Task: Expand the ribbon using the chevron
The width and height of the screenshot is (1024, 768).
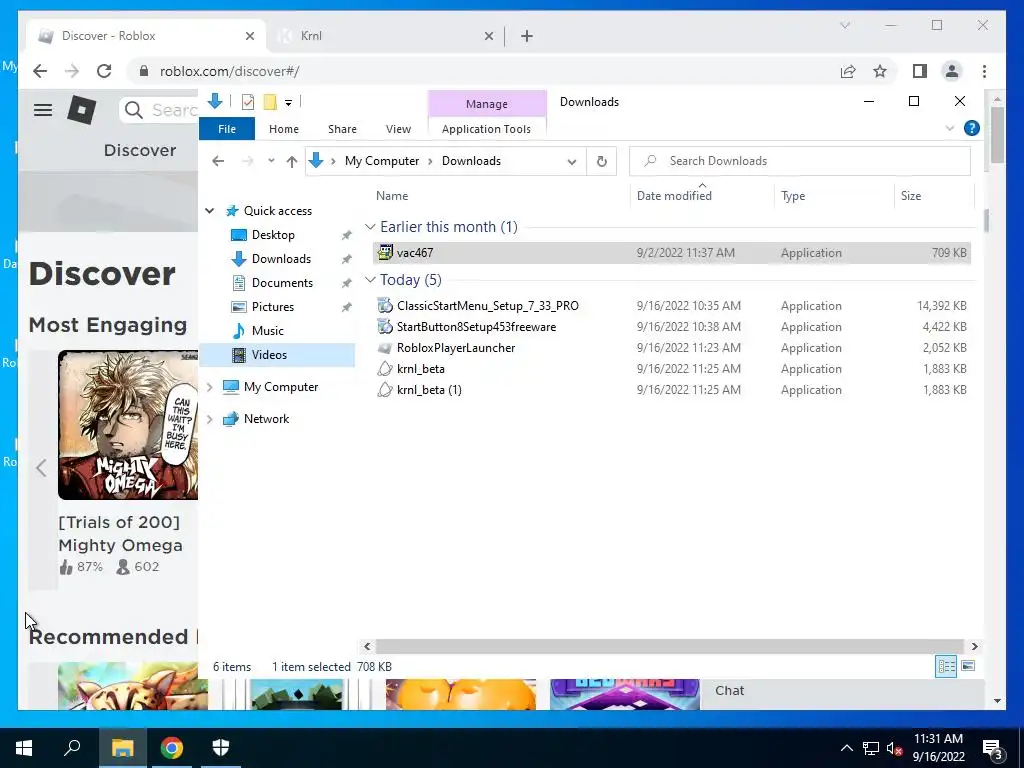Action: pos(950,129)
